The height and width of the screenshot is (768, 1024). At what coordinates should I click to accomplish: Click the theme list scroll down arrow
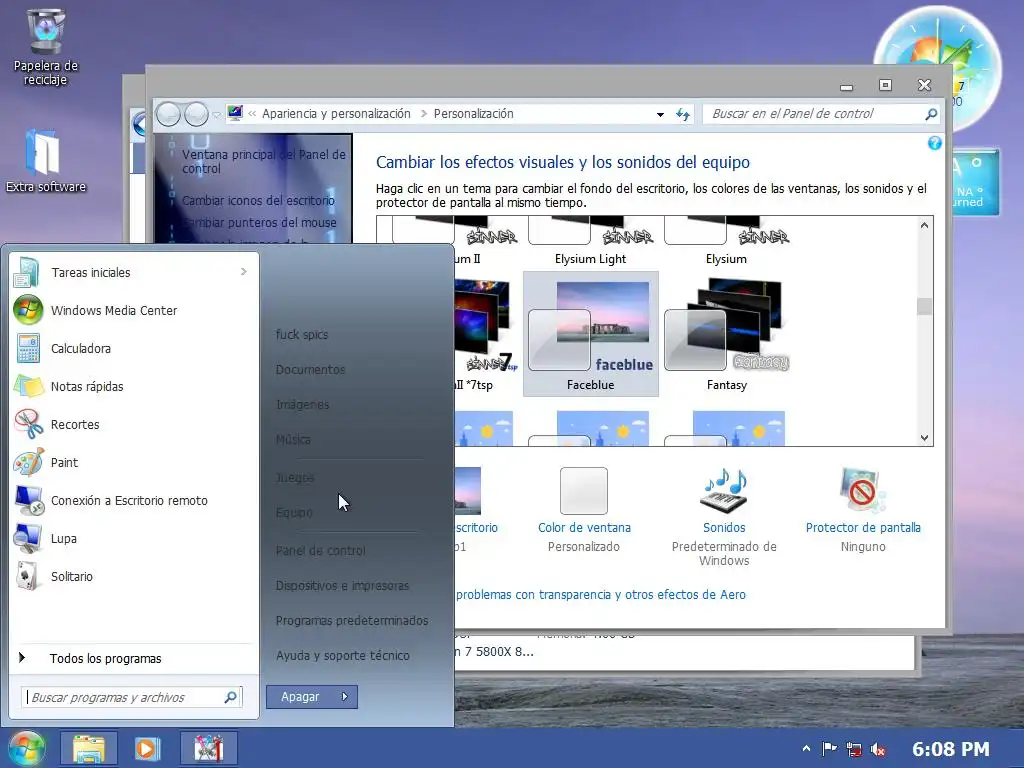pos(924,438)
